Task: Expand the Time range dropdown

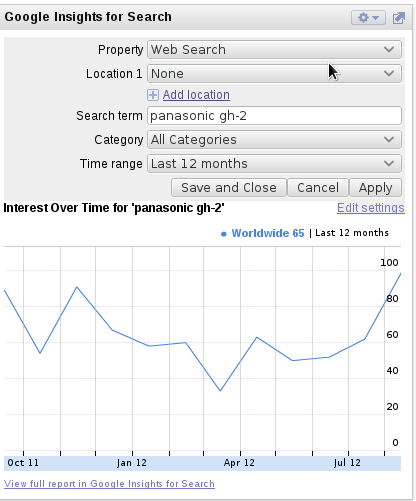Action: click(274, 164)
